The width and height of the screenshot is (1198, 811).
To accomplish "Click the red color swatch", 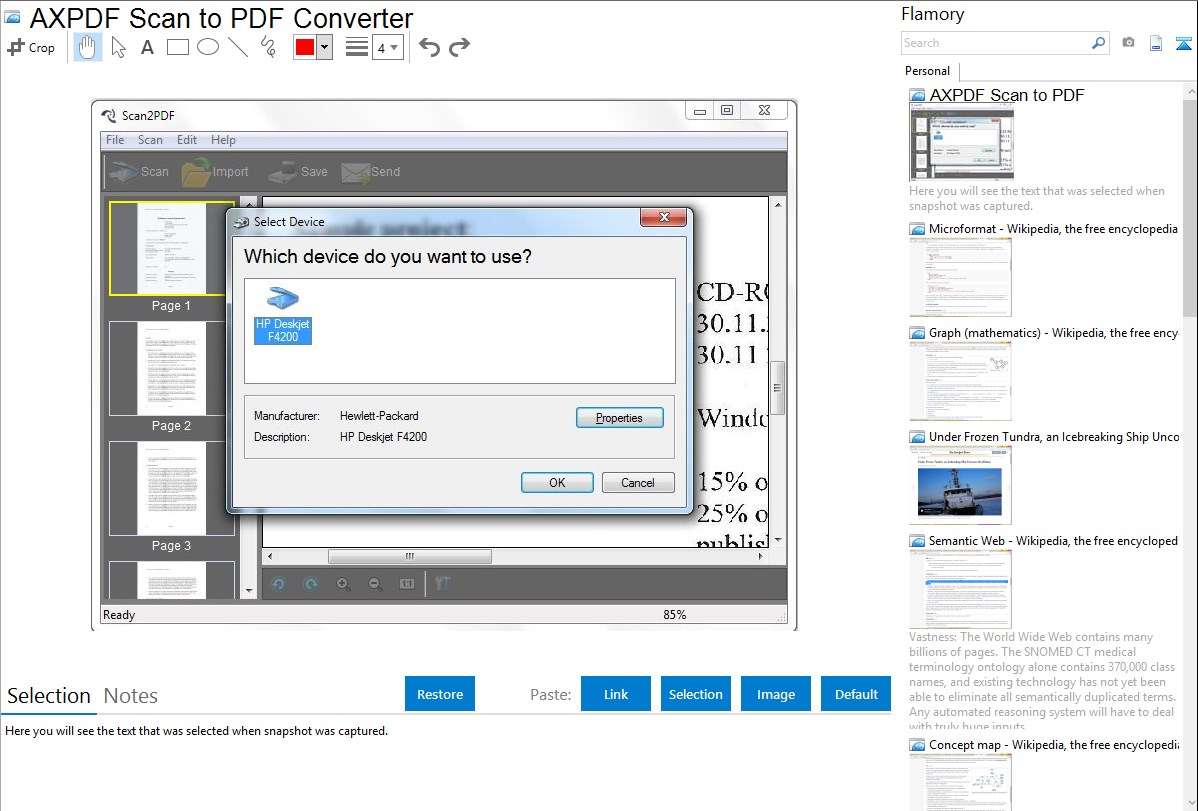I will tap(305, 47).
